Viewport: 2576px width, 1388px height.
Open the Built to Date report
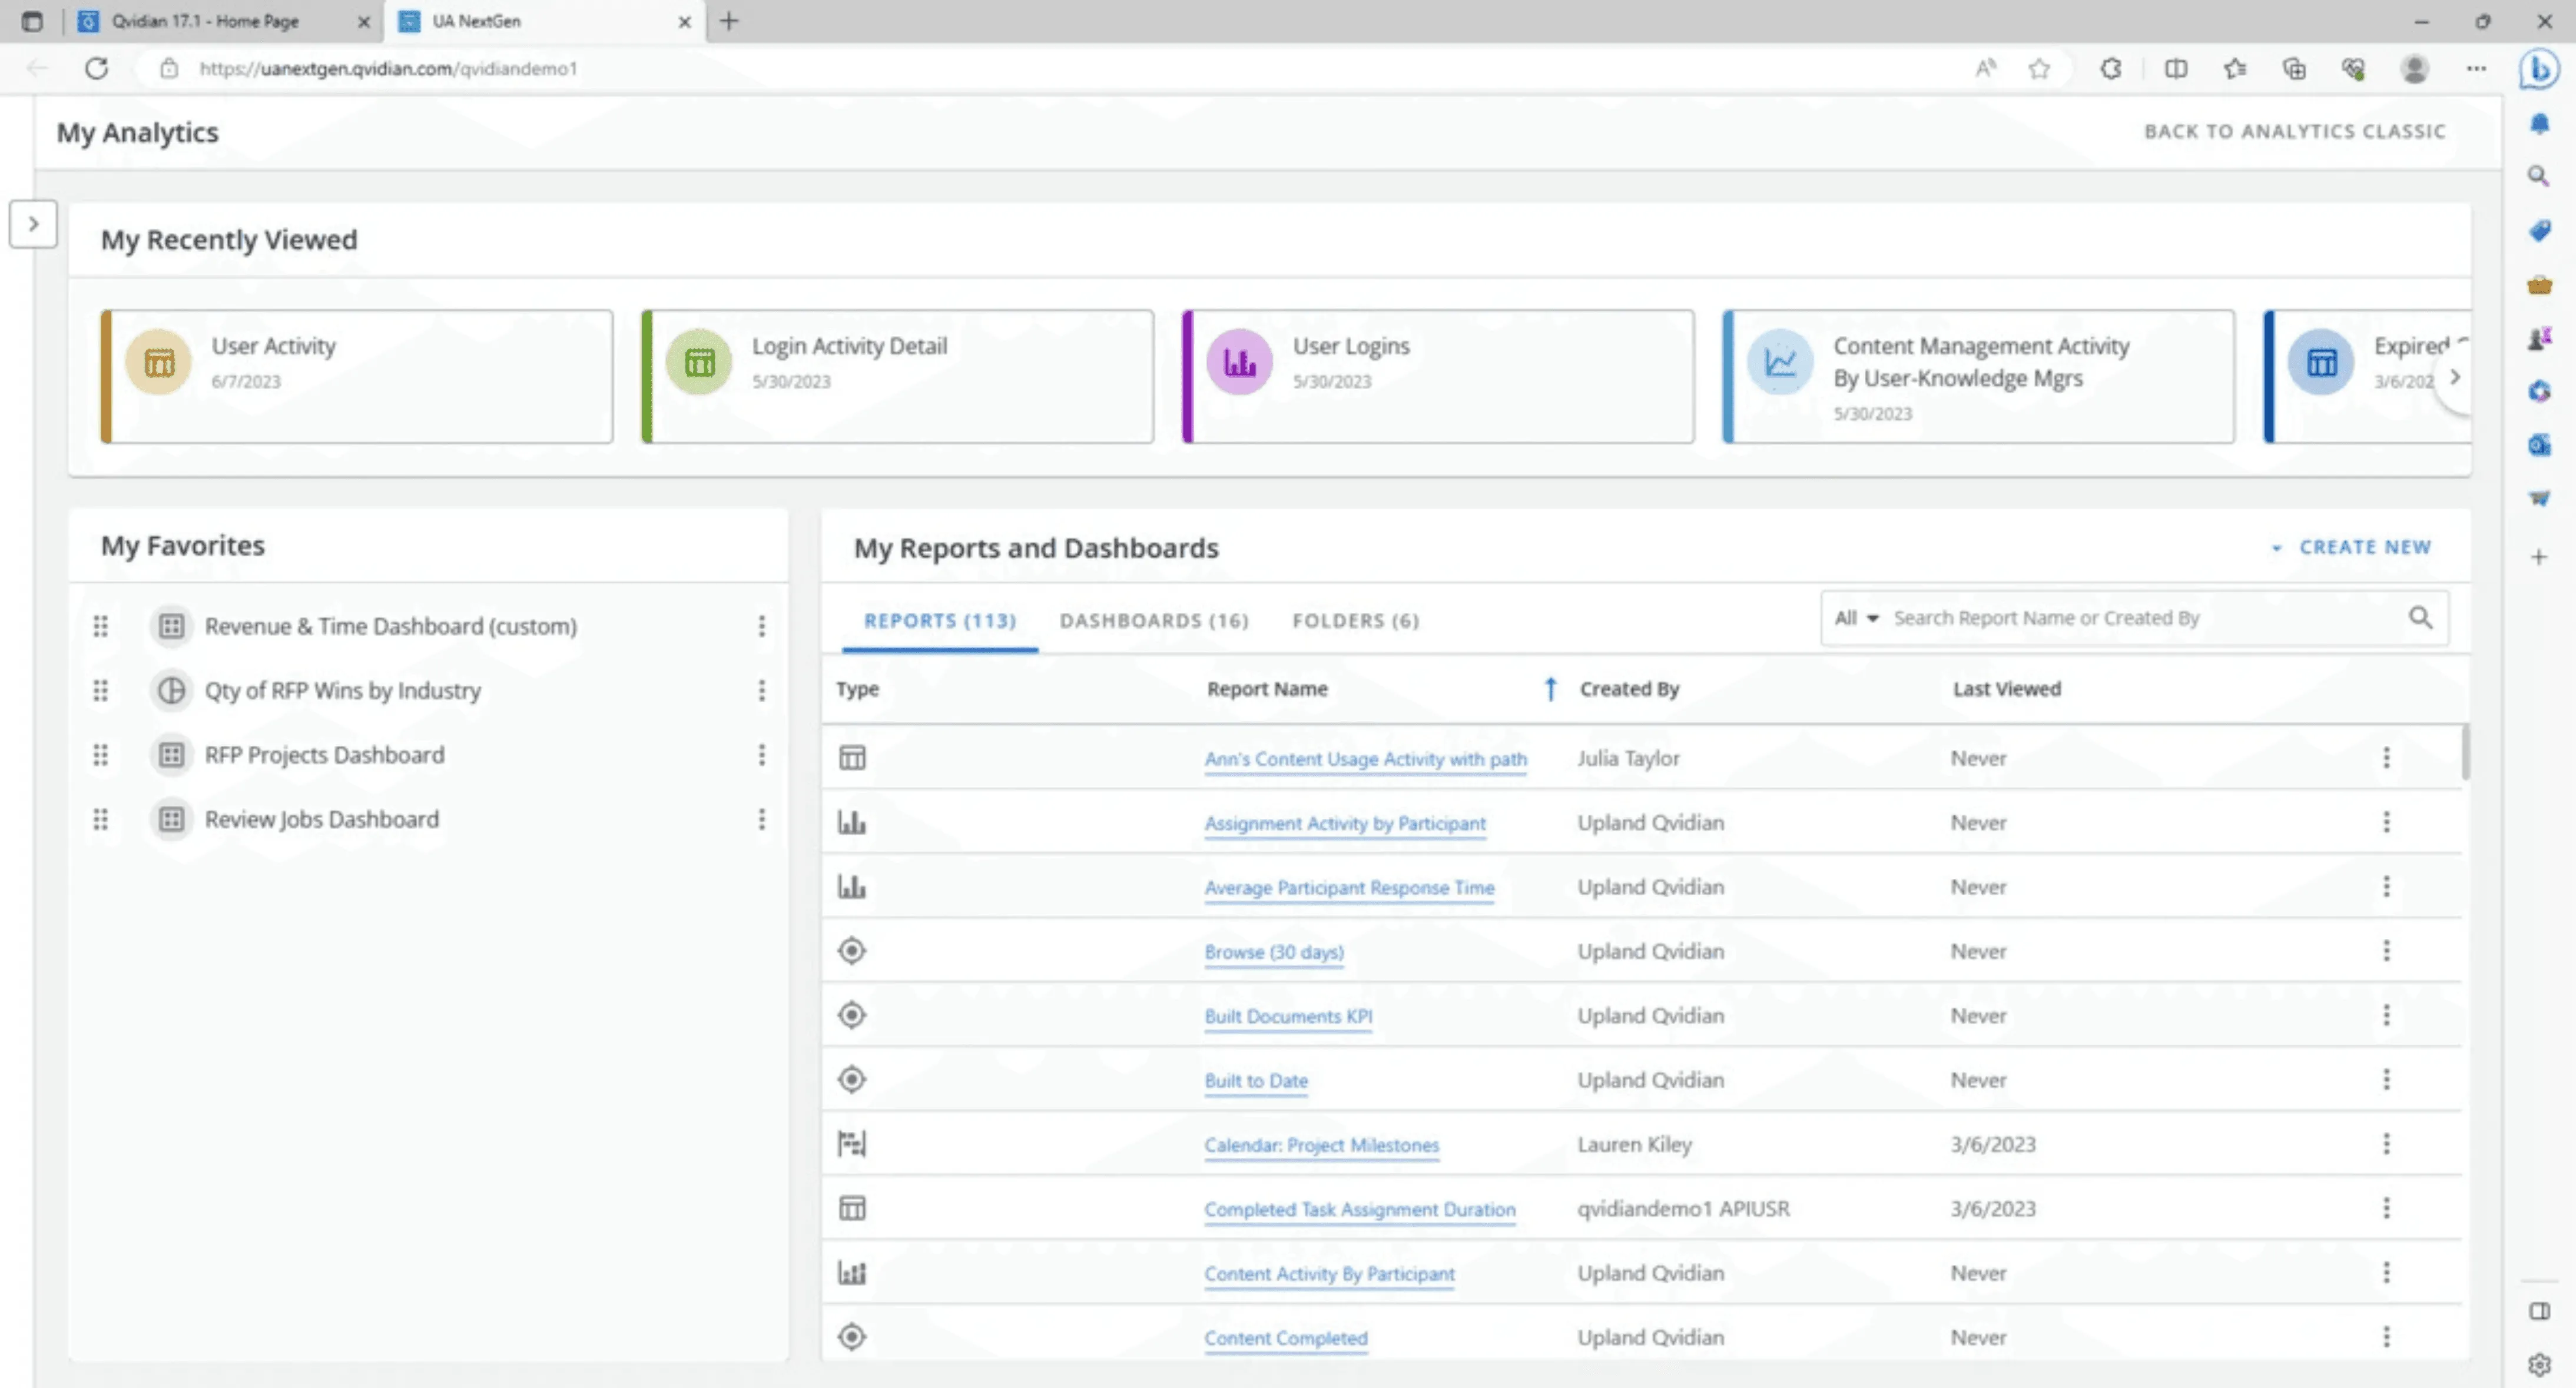tap(1256, 1081)
